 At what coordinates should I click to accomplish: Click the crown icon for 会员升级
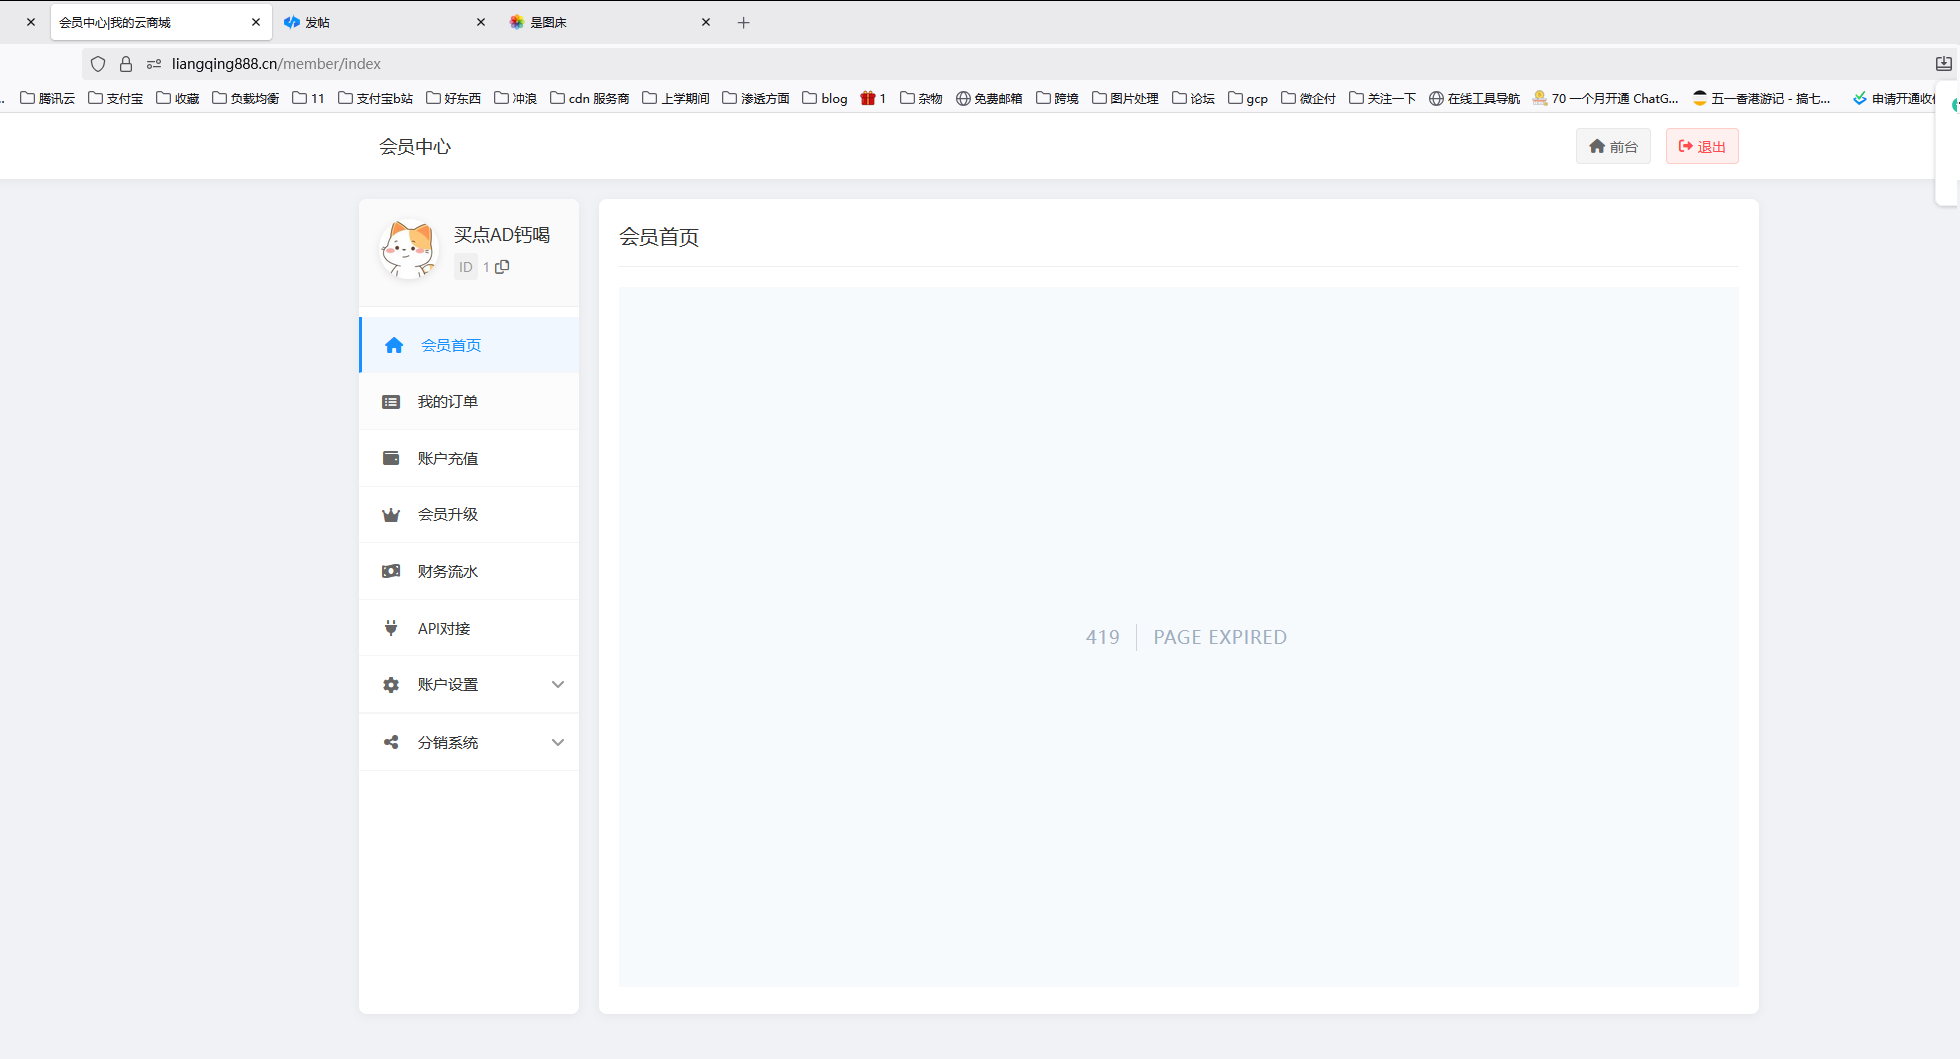[391, 515]
